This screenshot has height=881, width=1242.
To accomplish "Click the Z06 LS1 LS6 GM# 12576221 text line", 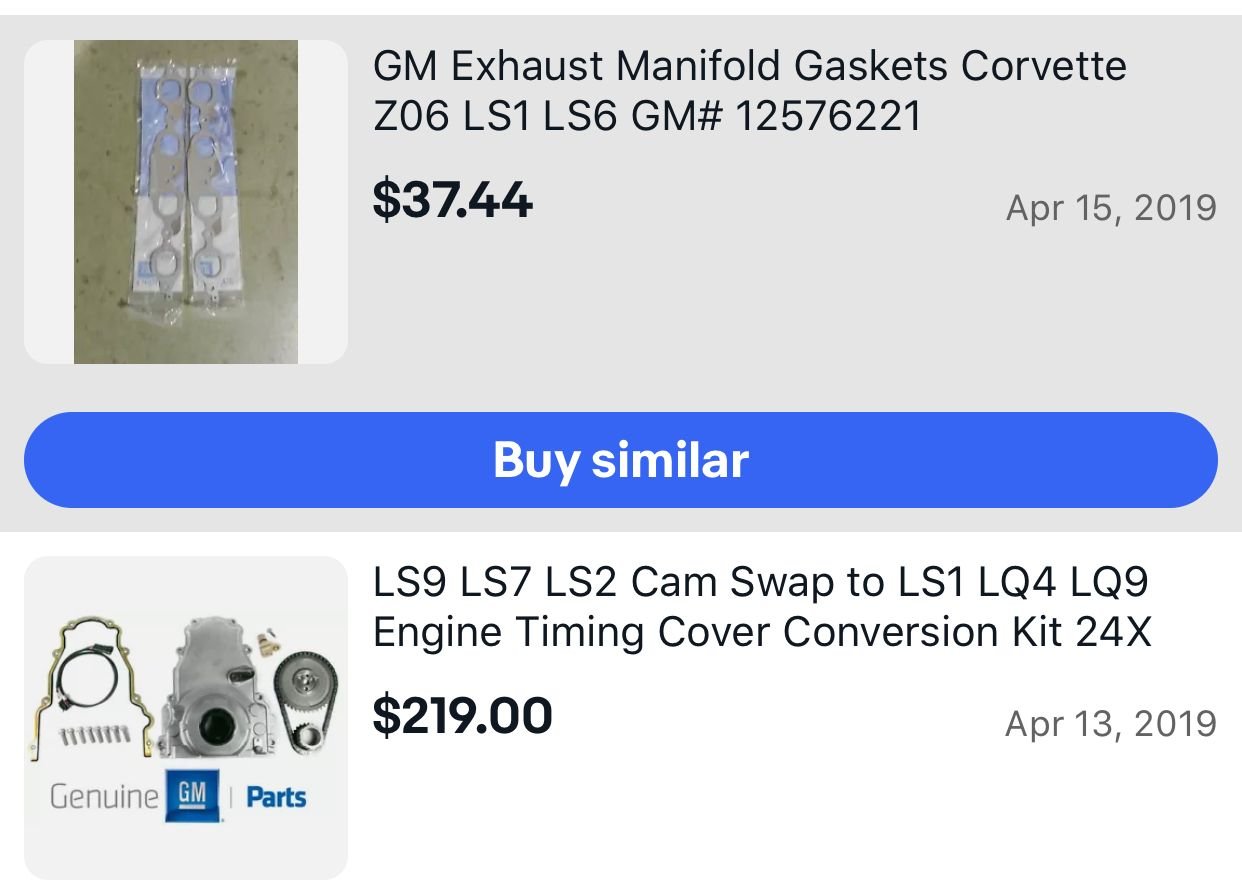I will pyautogui.click(x=646, y=118).
